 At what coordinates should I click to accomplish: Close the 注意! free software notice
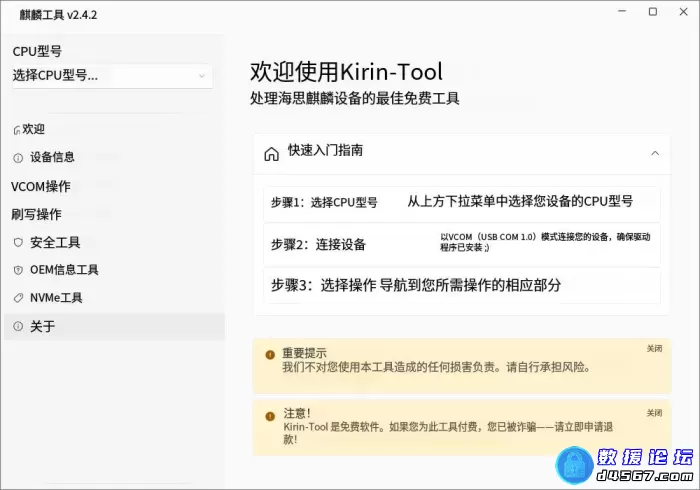tap(654, 413)
